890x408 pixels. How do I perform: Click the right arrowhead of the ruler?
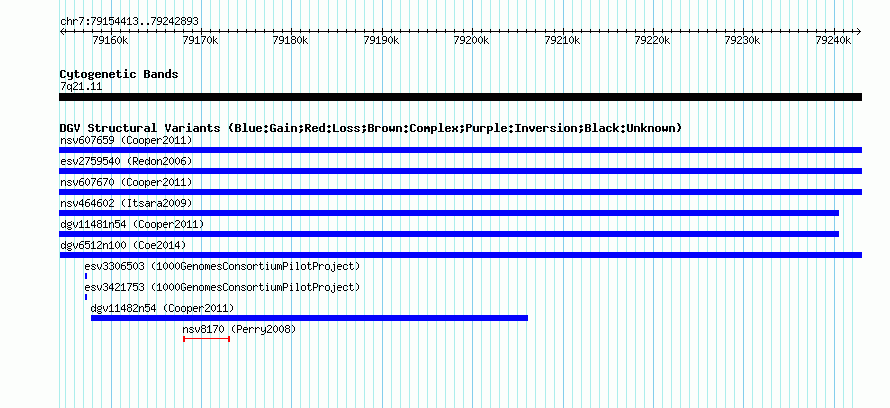pyautogui.click(x=859, y=31)
